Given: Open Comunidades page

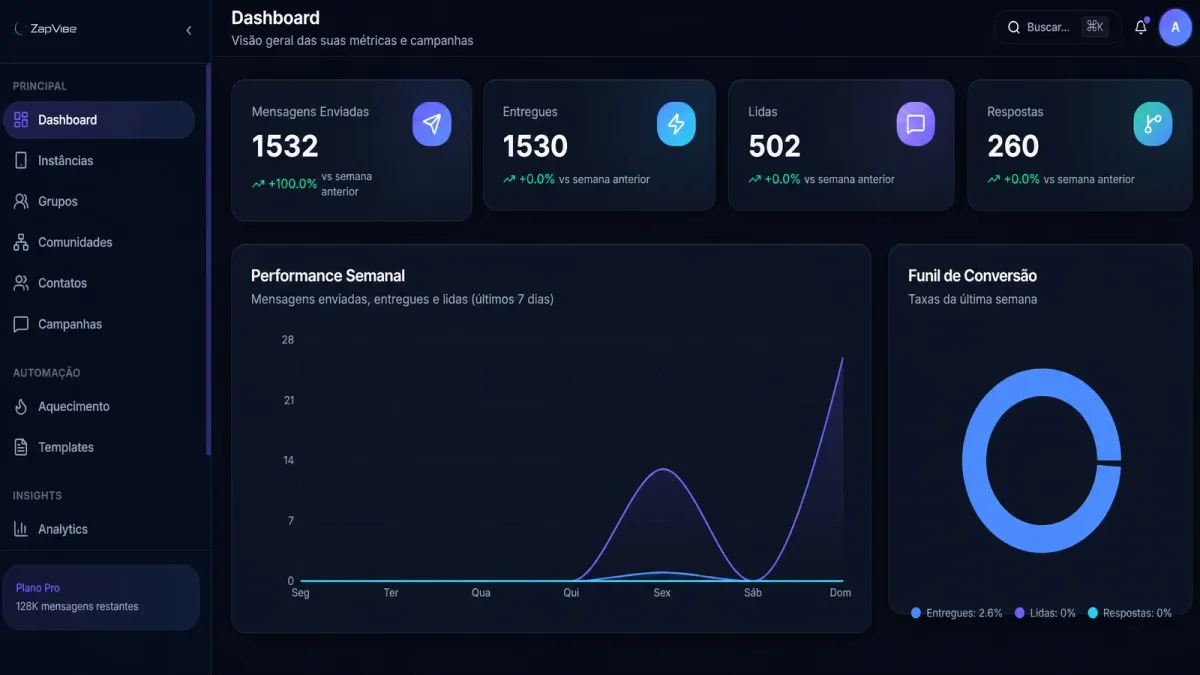Looking at the screenshot, I should 99,243.
